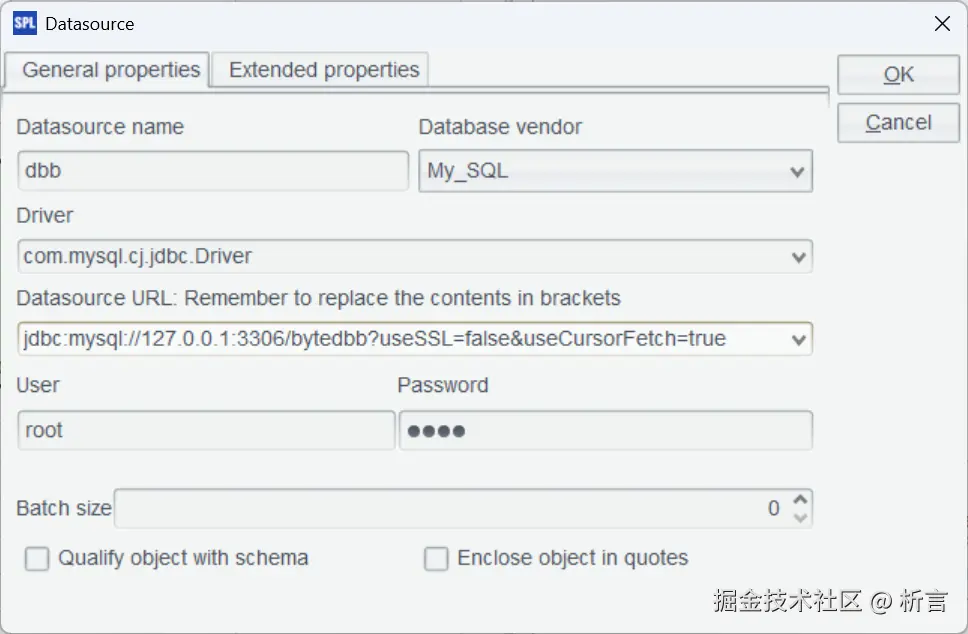Click inside the Datasource URL text
The height and width of the screenshot is (634, 968).
click(400, 339)
